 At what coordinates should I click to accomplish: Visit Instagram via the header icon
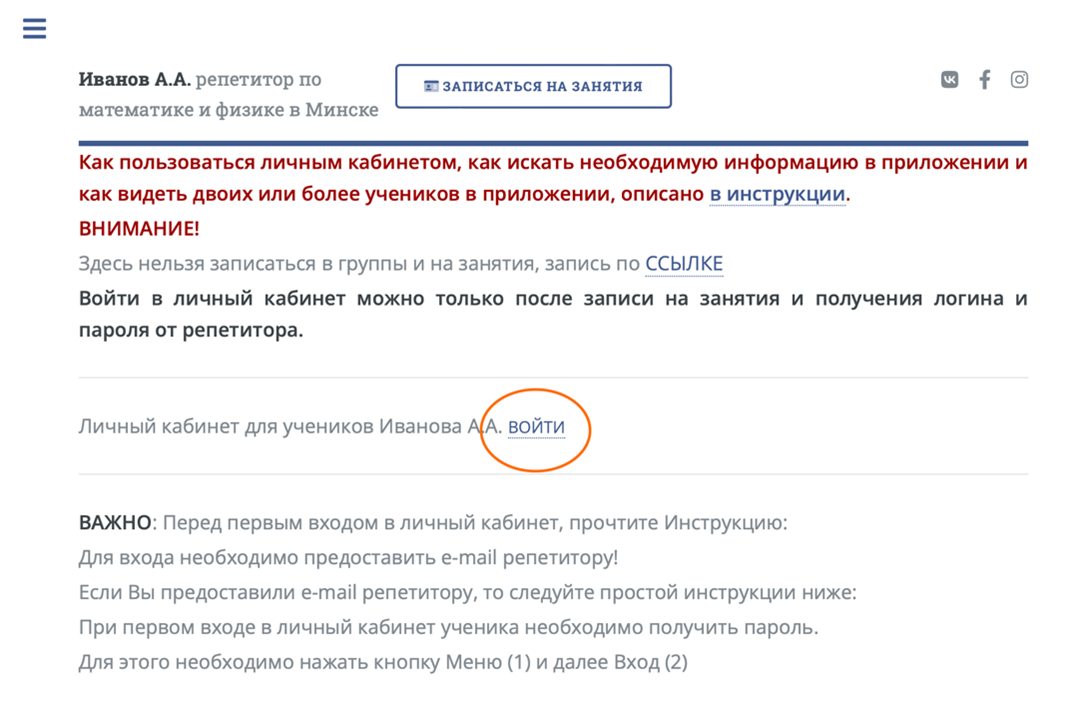click(1019, 80)
